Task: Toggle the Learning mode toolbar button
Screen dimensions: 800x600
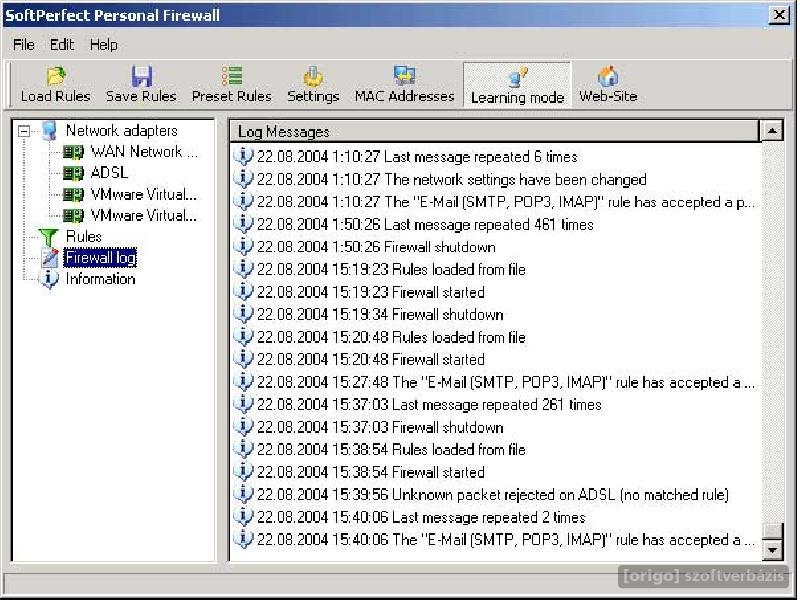Action: [517, 85]
